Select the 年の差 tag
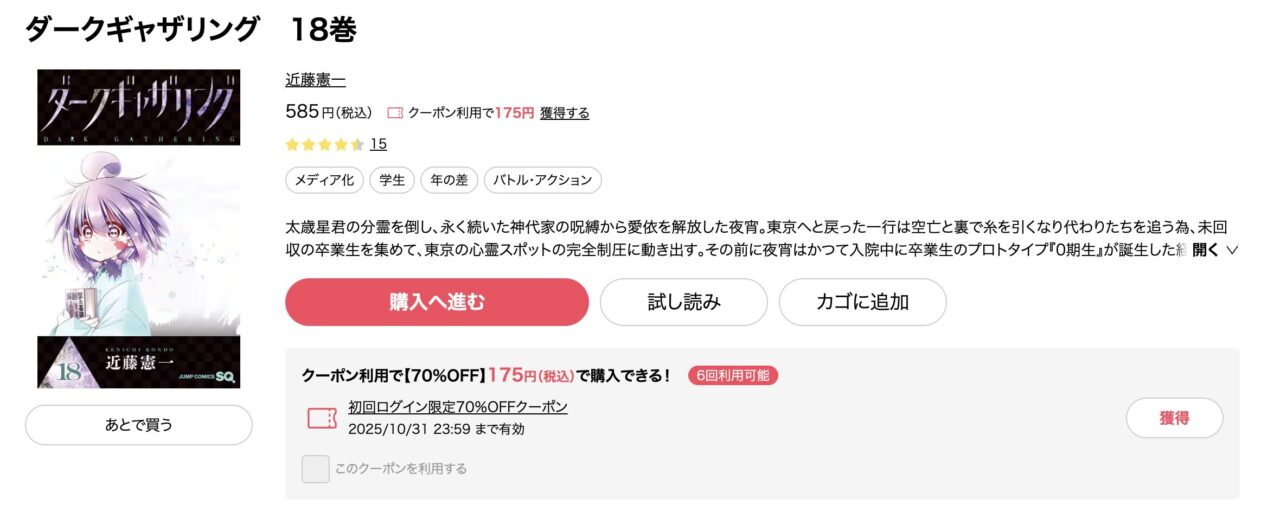 click(x=449, y=180)
